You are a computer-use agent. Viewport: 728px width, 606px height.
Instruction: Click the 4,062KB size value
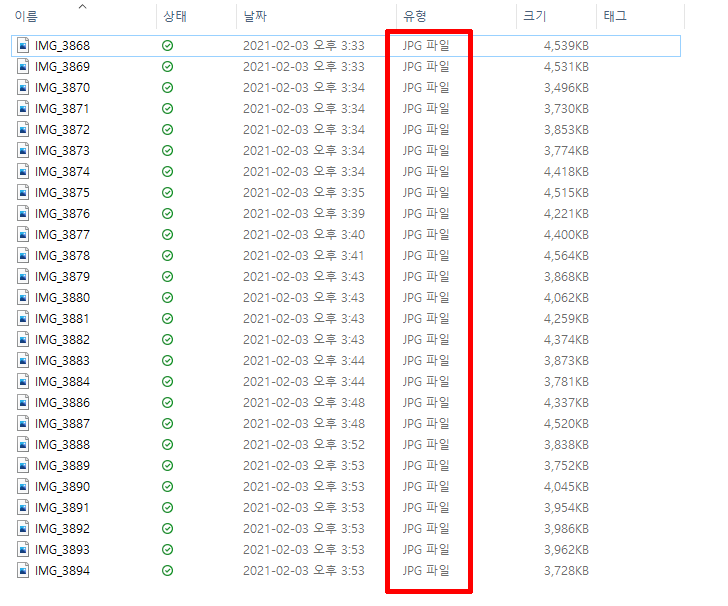pos(566,298)
